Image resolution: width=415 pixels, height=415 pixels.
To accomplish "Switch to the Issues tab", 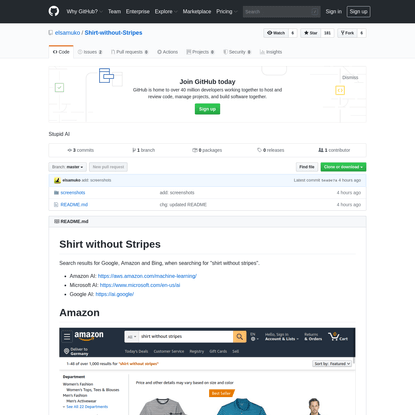I will [90, 52].
